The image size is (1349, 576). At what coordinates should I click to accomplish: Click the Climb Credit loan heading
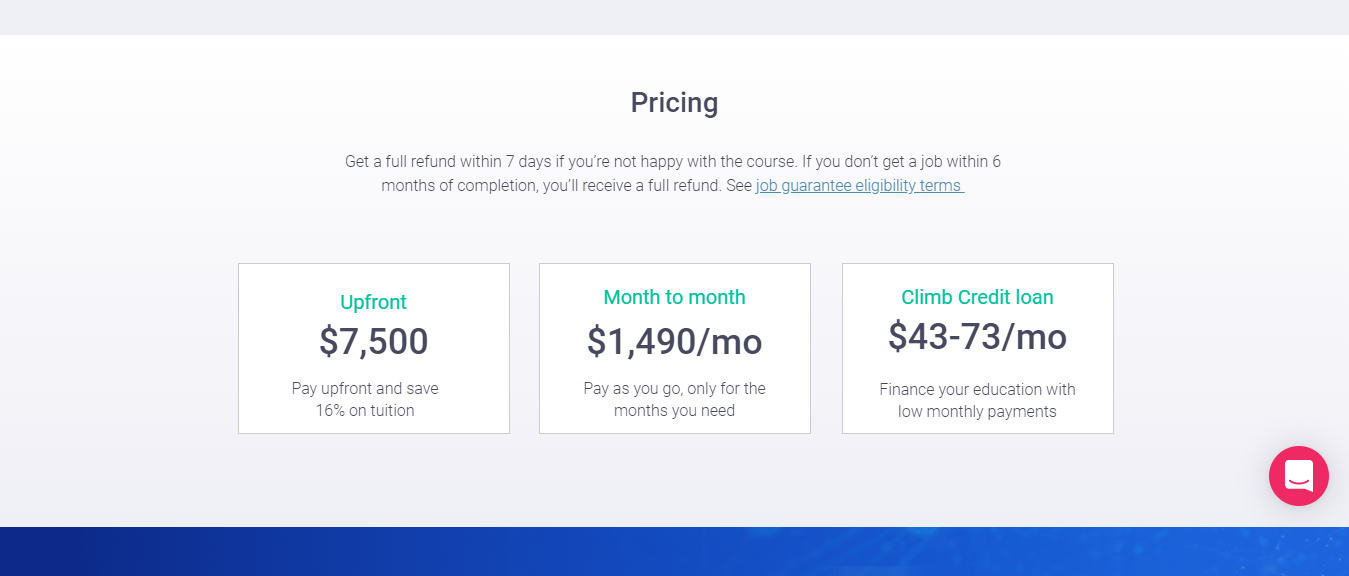point(977,297)
